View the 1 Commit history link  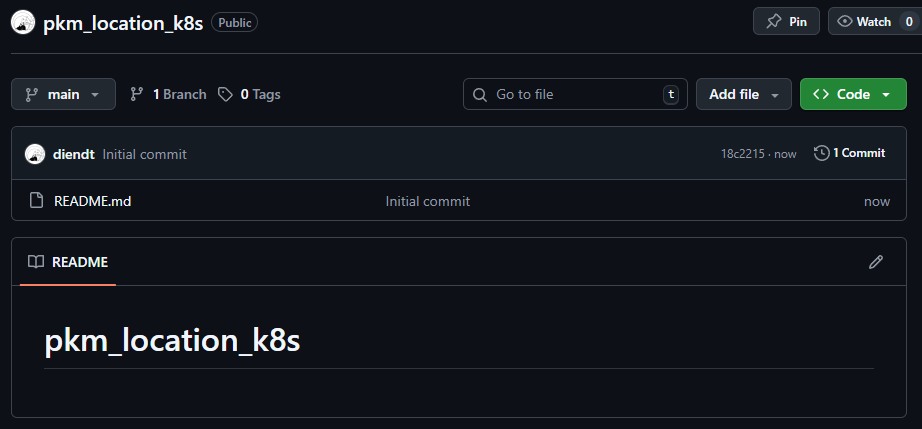[858, 153]
